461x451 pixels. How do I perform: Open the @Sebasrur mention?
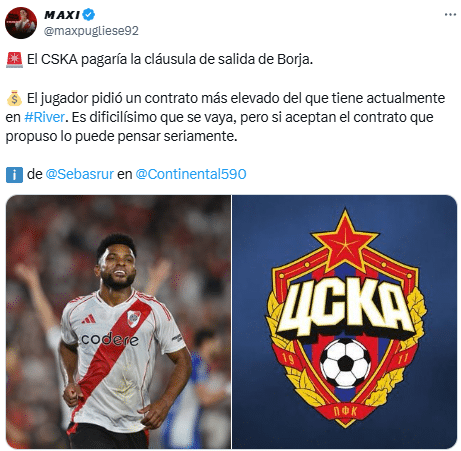(80, 174)
